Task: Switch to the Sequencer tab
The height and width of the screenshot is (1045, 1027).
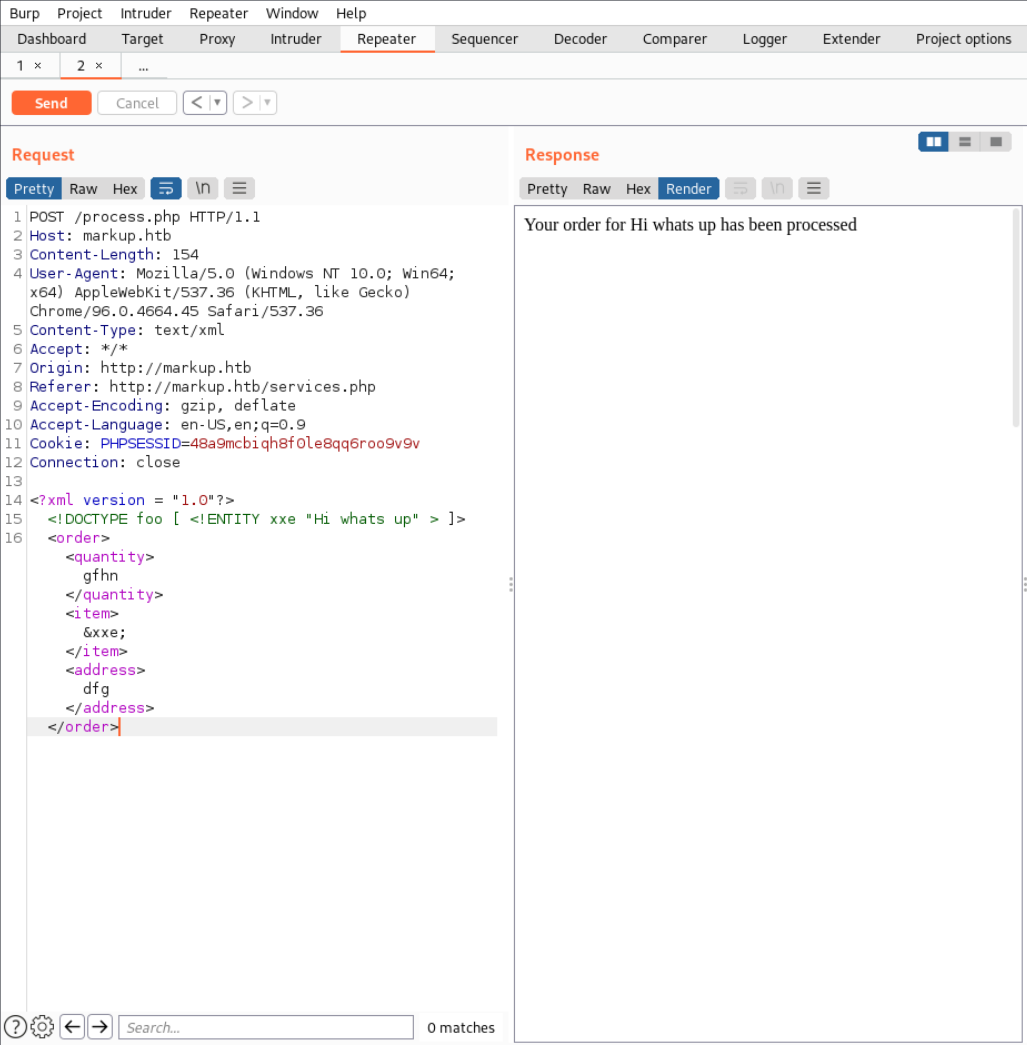Action: coord(485,39)
